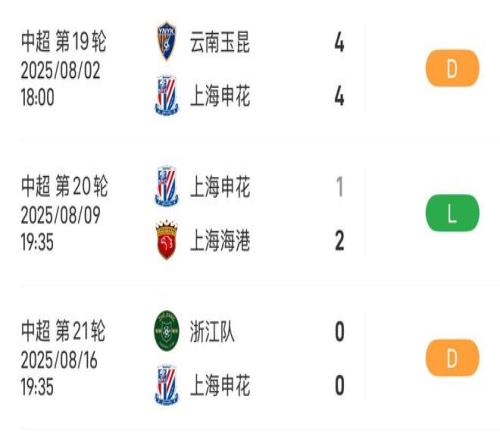
Task: Open 浙江队 team name
Action: pyautogui.click(x=212, y=332)
